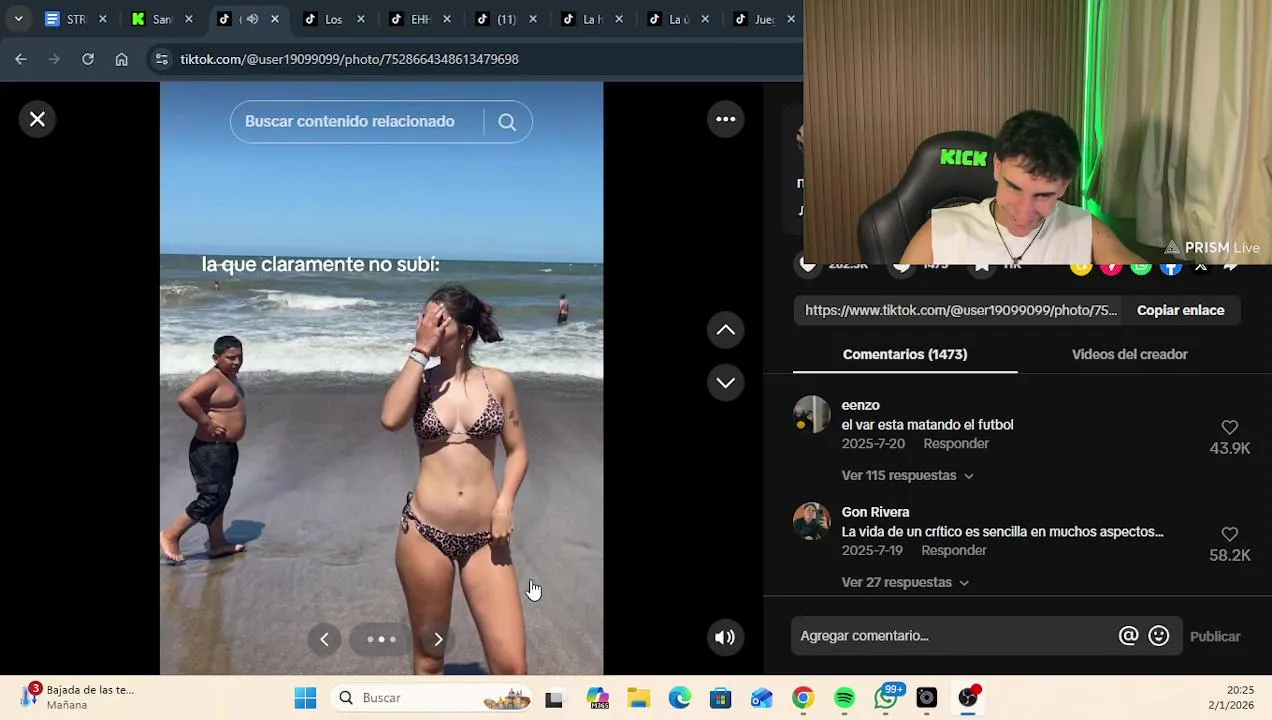The width and height of the screenshot is (1272, 720).
Task: Close the TikTok photo viewer with the X
Action: (x=37, y=119)
